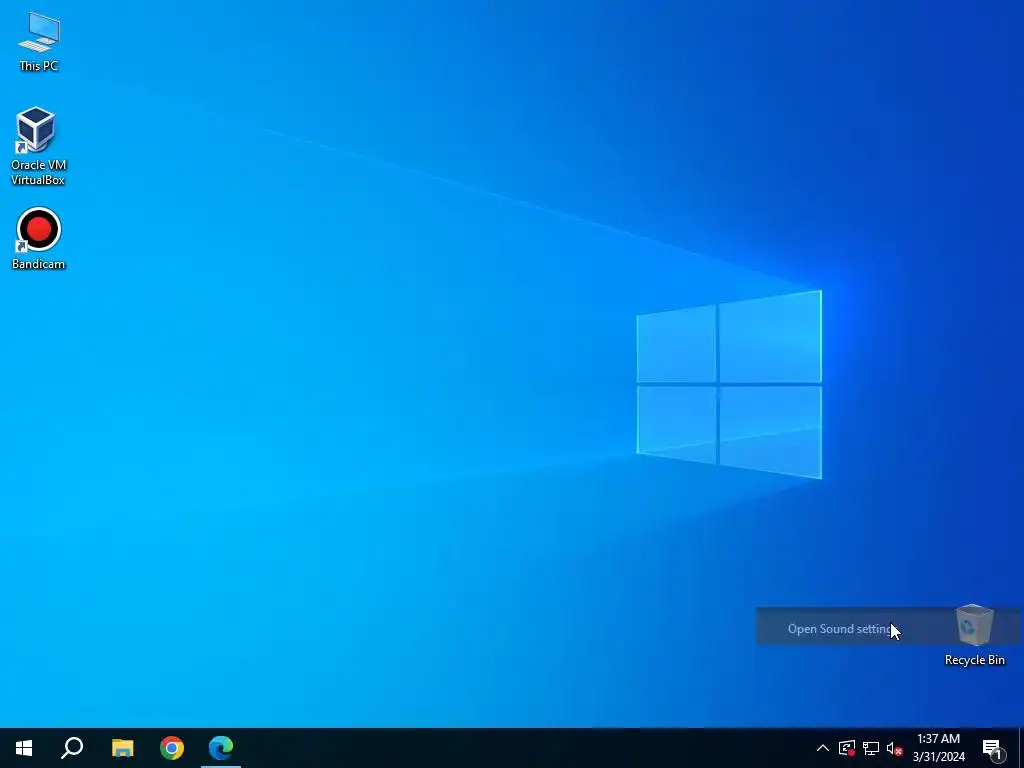Select the Bandicam desktop shortcut
Screen dimensions: 1024x768
point(38,238)
